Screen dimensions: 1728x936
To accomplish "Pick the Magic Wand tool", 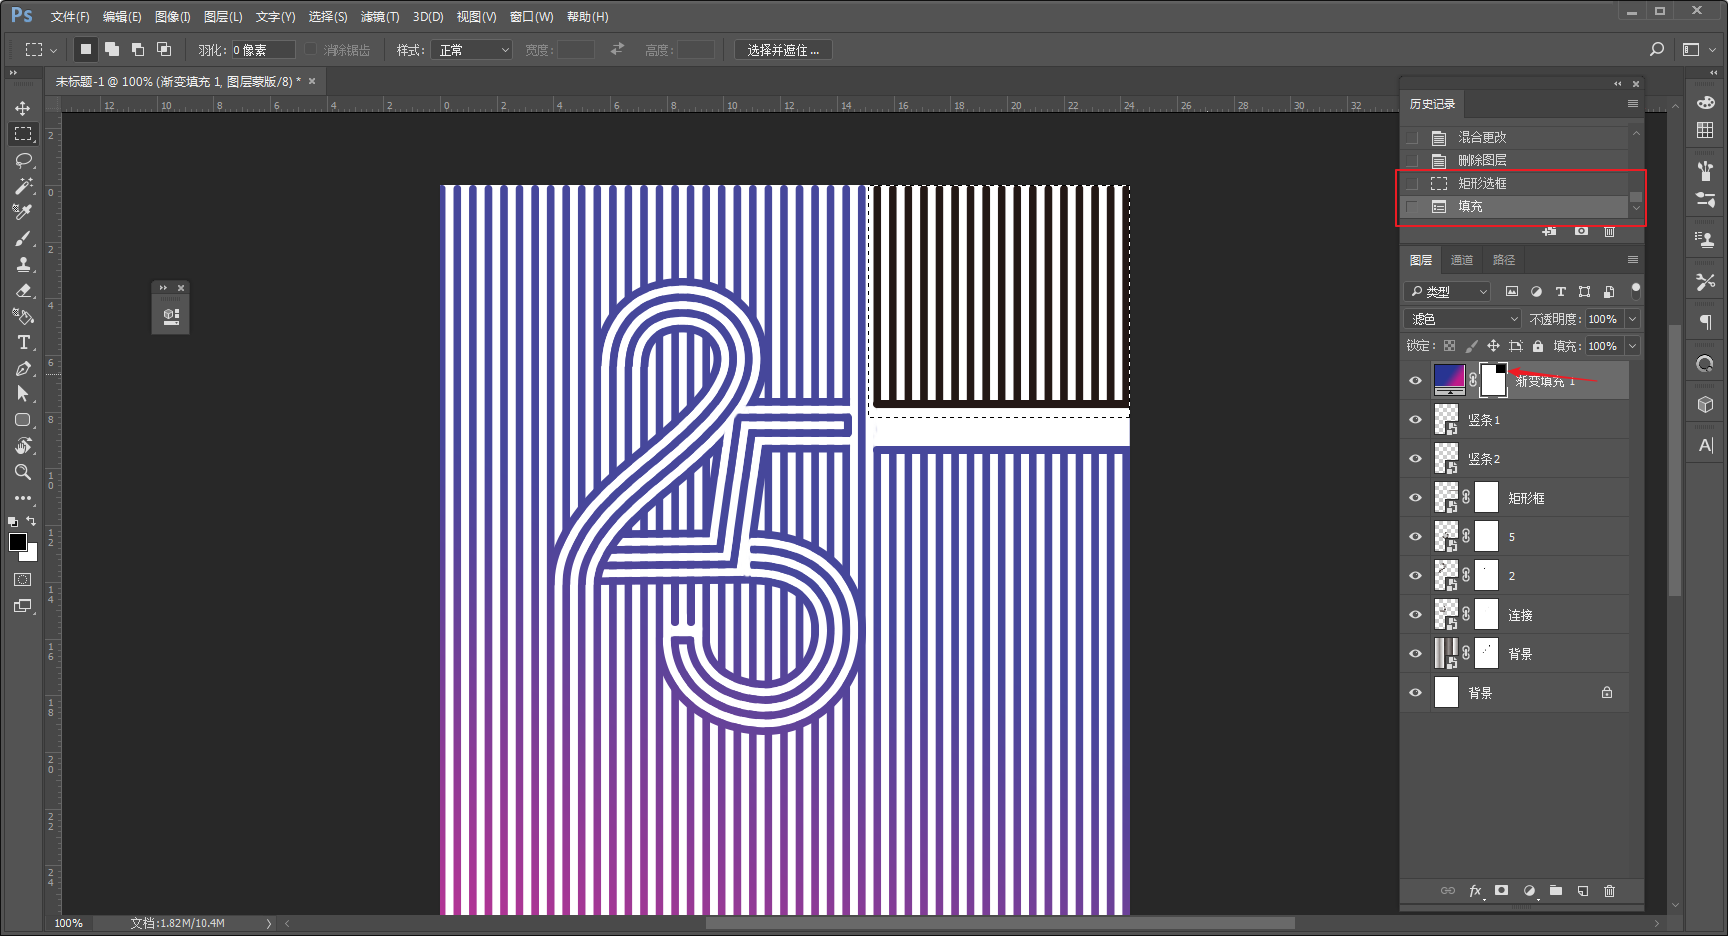I will point(23,186).
